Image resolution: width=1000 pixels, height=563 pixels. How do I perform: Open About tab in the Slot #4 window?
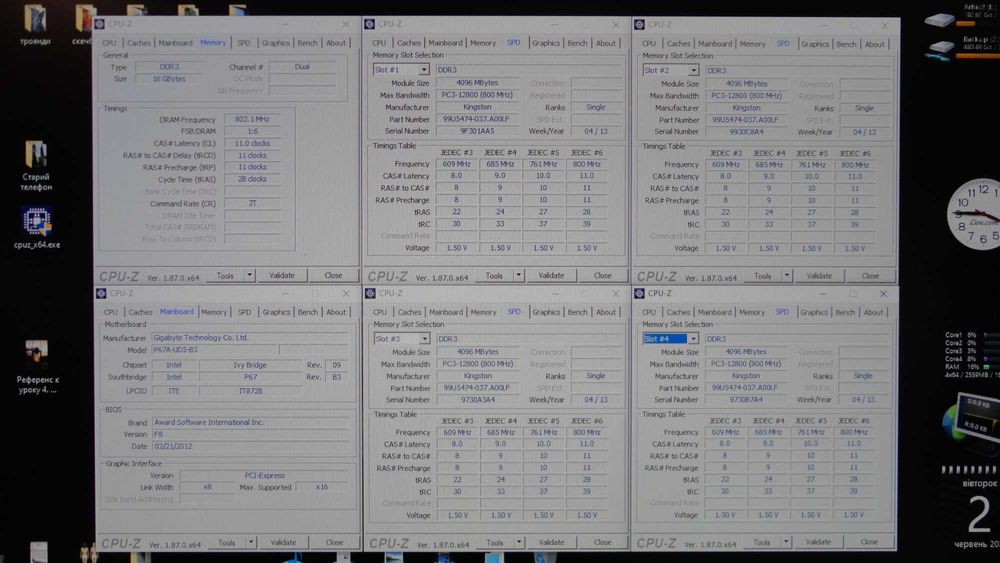pos(874,312)
